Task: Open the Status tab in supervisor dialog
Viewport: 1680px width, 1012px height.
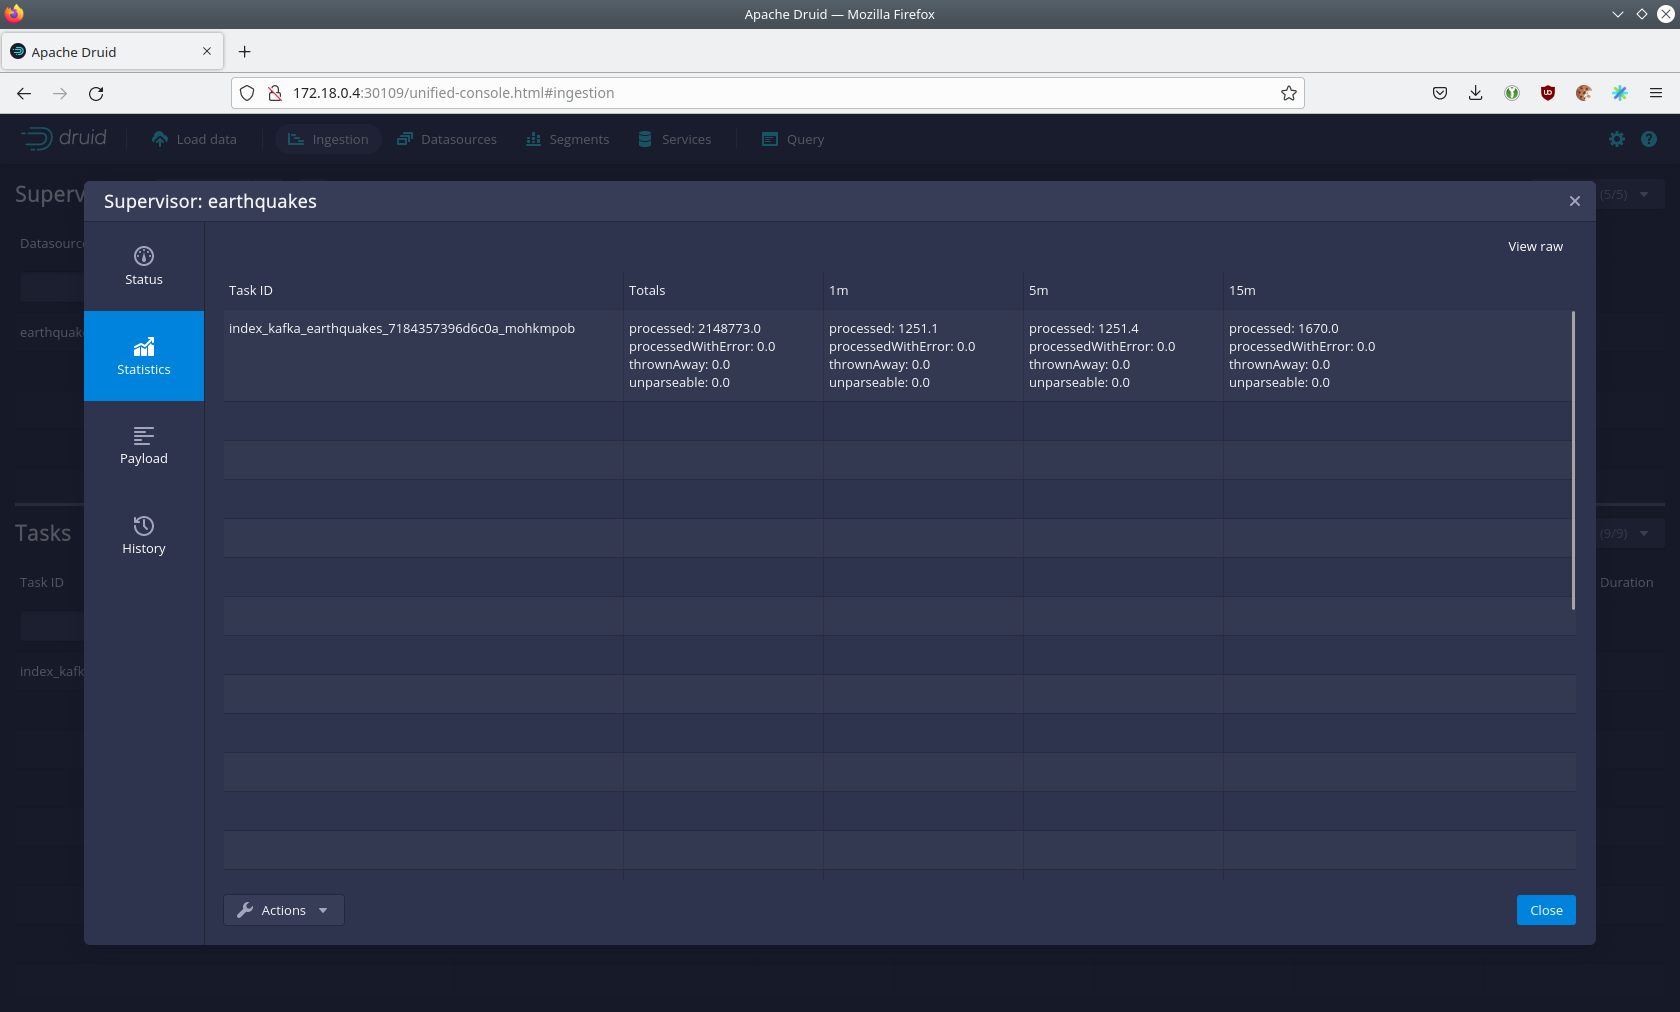Action: tap(143, 266)
